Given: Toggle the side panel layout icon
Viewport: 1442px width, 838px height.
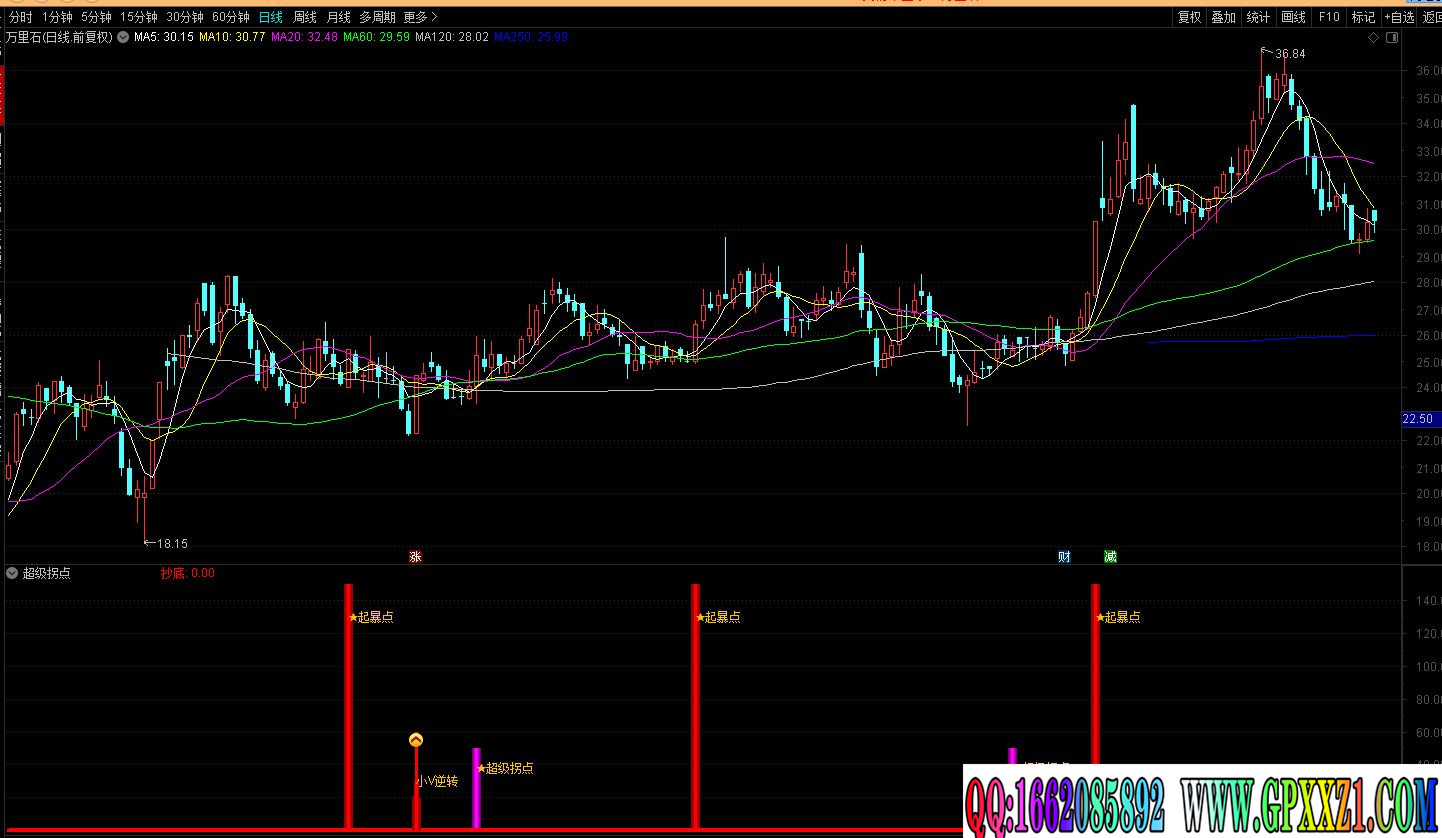Looking at the screenshot, I should click(1391, 38).
